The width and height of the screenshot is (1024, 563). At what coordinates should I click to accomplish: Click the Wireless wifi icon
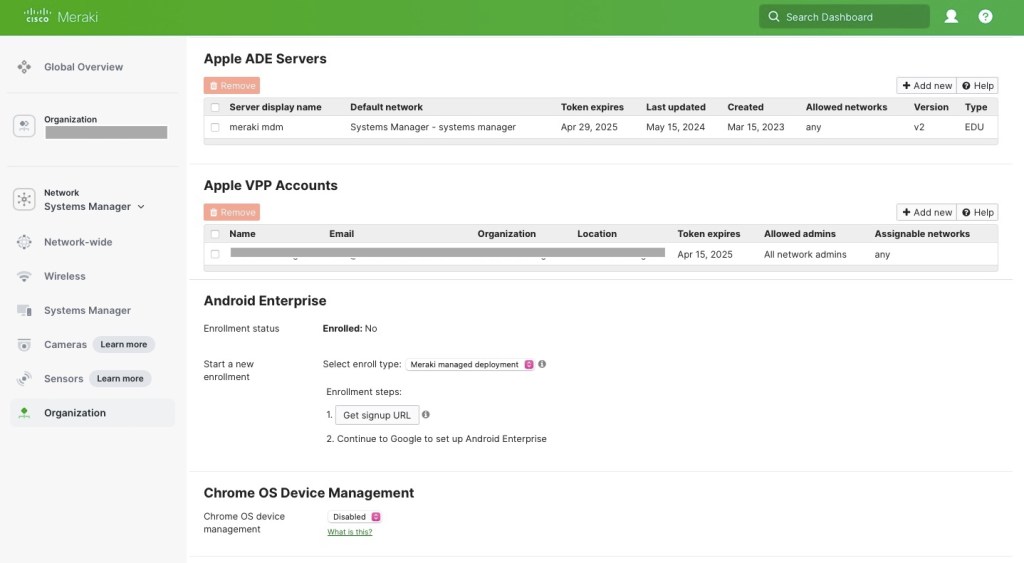point(24,276)
